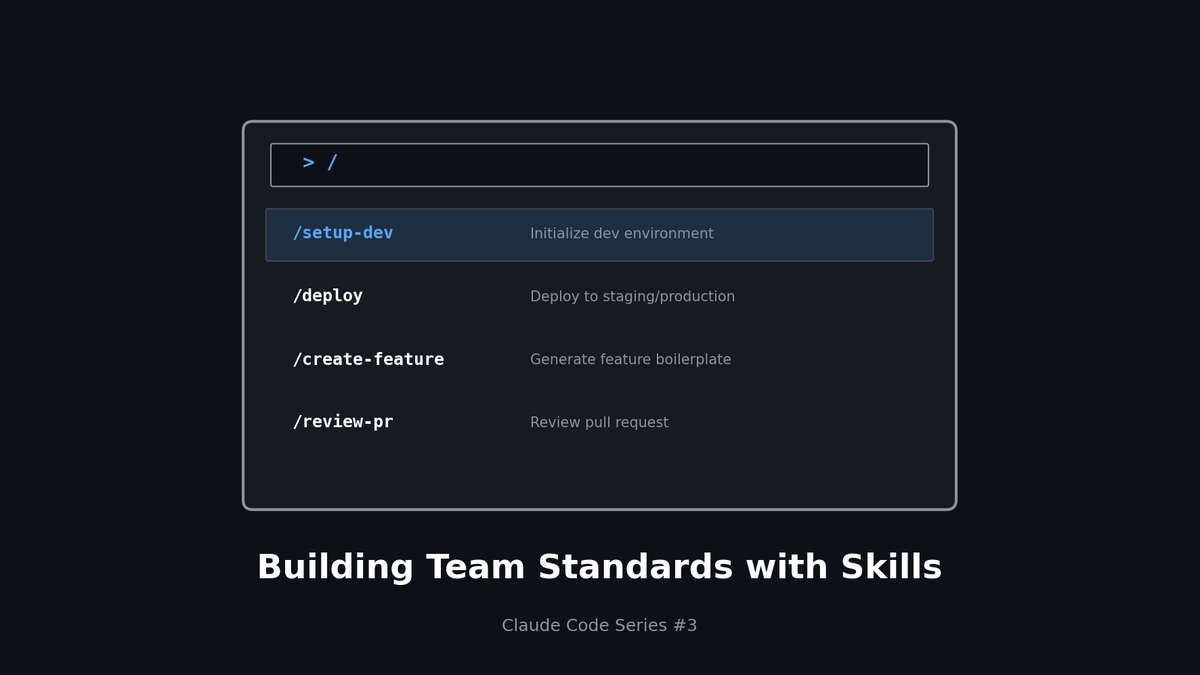This screenshot has height=675, width=1200.
Task: Click the 'Review pull request' description text
Action: 599,422
